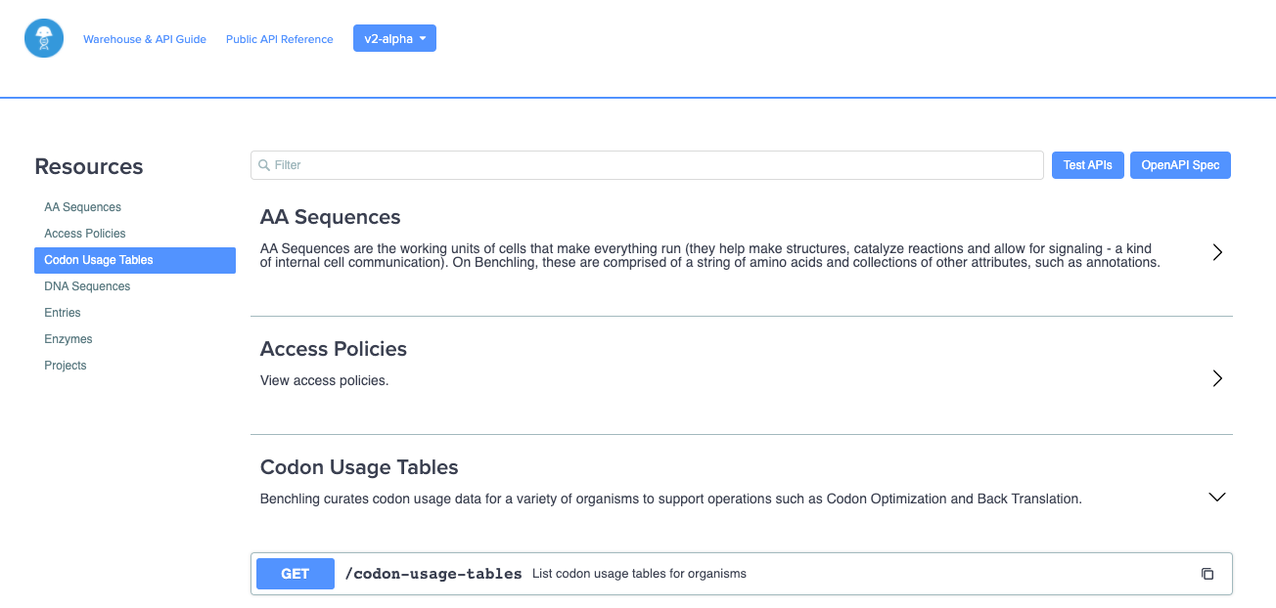Open the v2-alpha version dropdown

click(394, 38)
